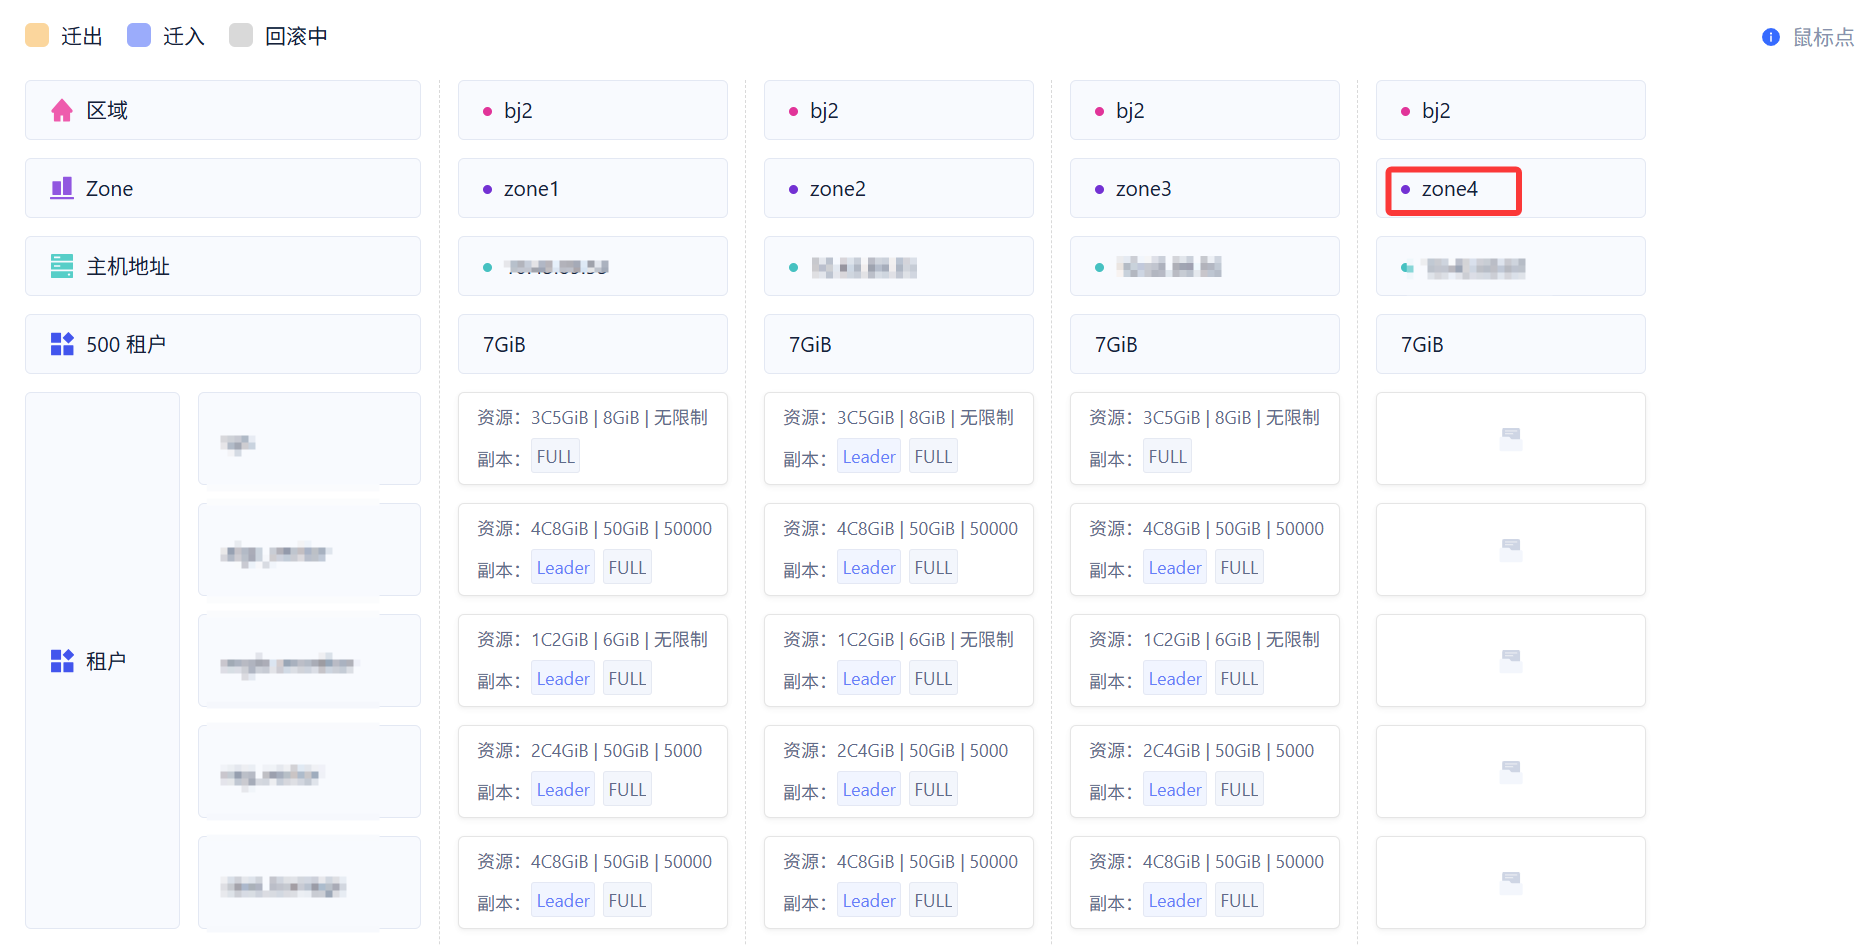Click the gray 回滚中 legend swatch
Viewport: 1855px width, 945px height.
[241, 36]
